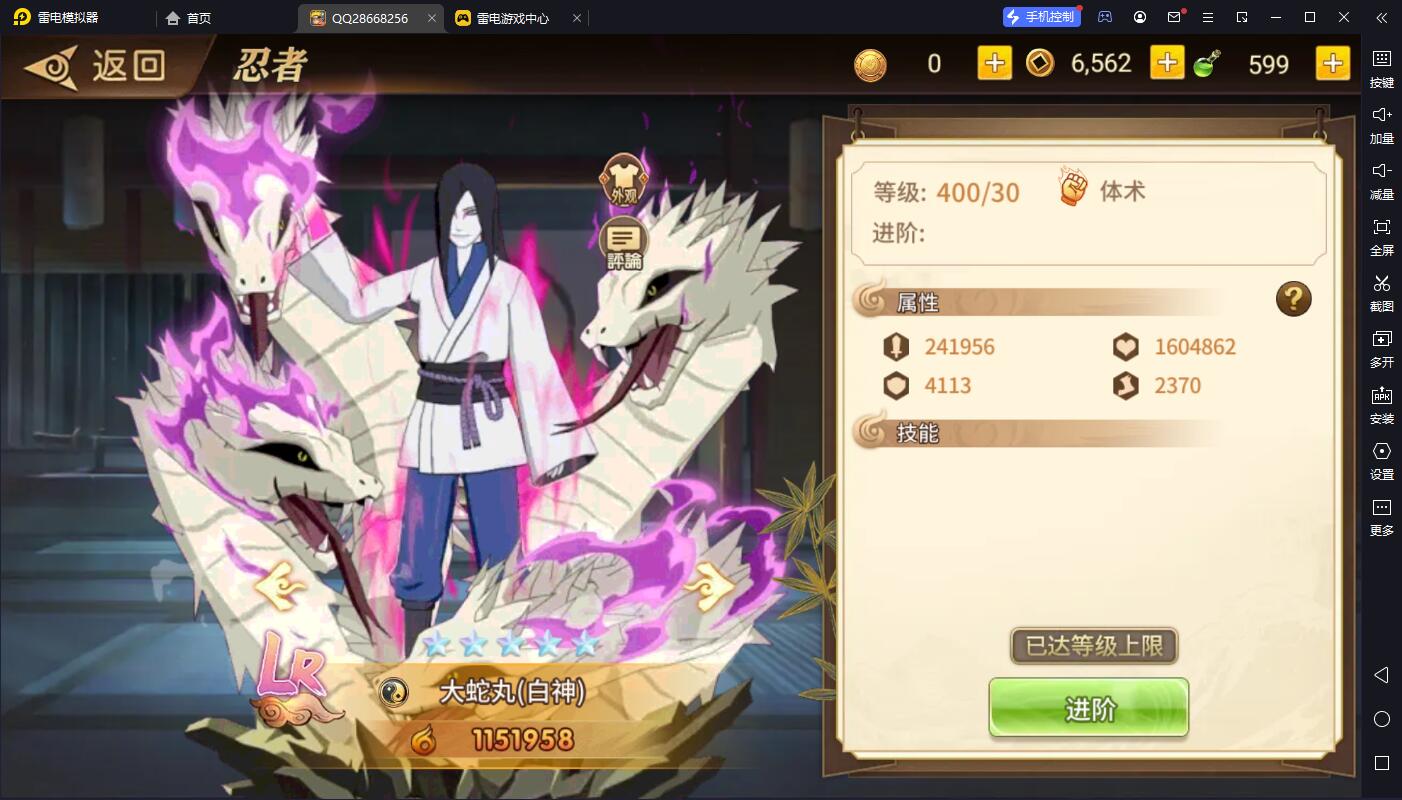This screenshot has width=1402, height=800.
Task: Click the green 进阶 button
Action: (1089, 708)
